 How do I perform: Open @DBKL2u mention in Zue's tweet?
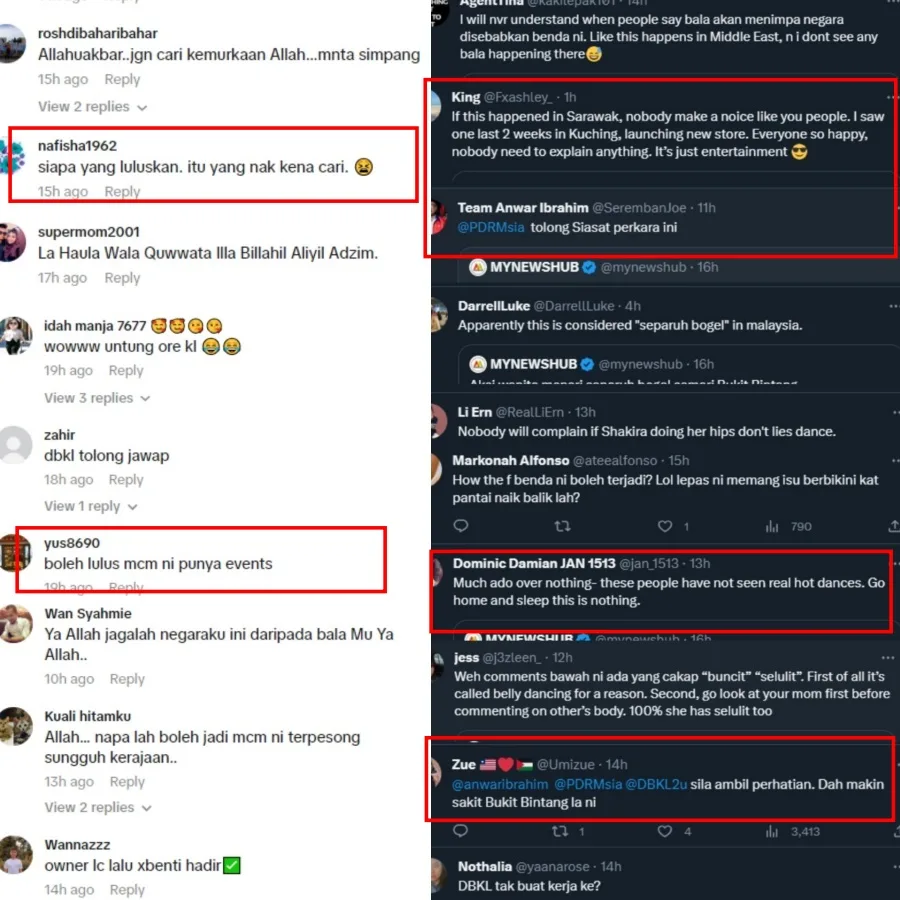[656, 784]
